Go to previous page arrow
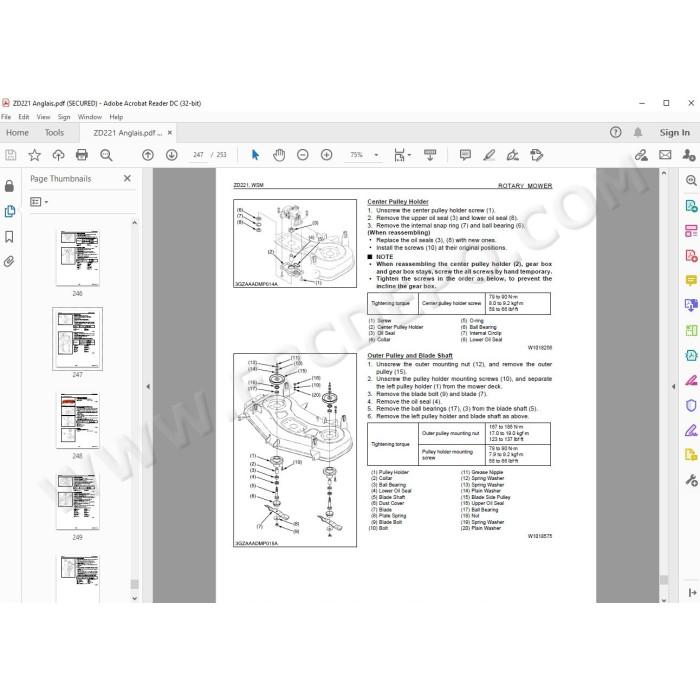 [x=148, y=155]
